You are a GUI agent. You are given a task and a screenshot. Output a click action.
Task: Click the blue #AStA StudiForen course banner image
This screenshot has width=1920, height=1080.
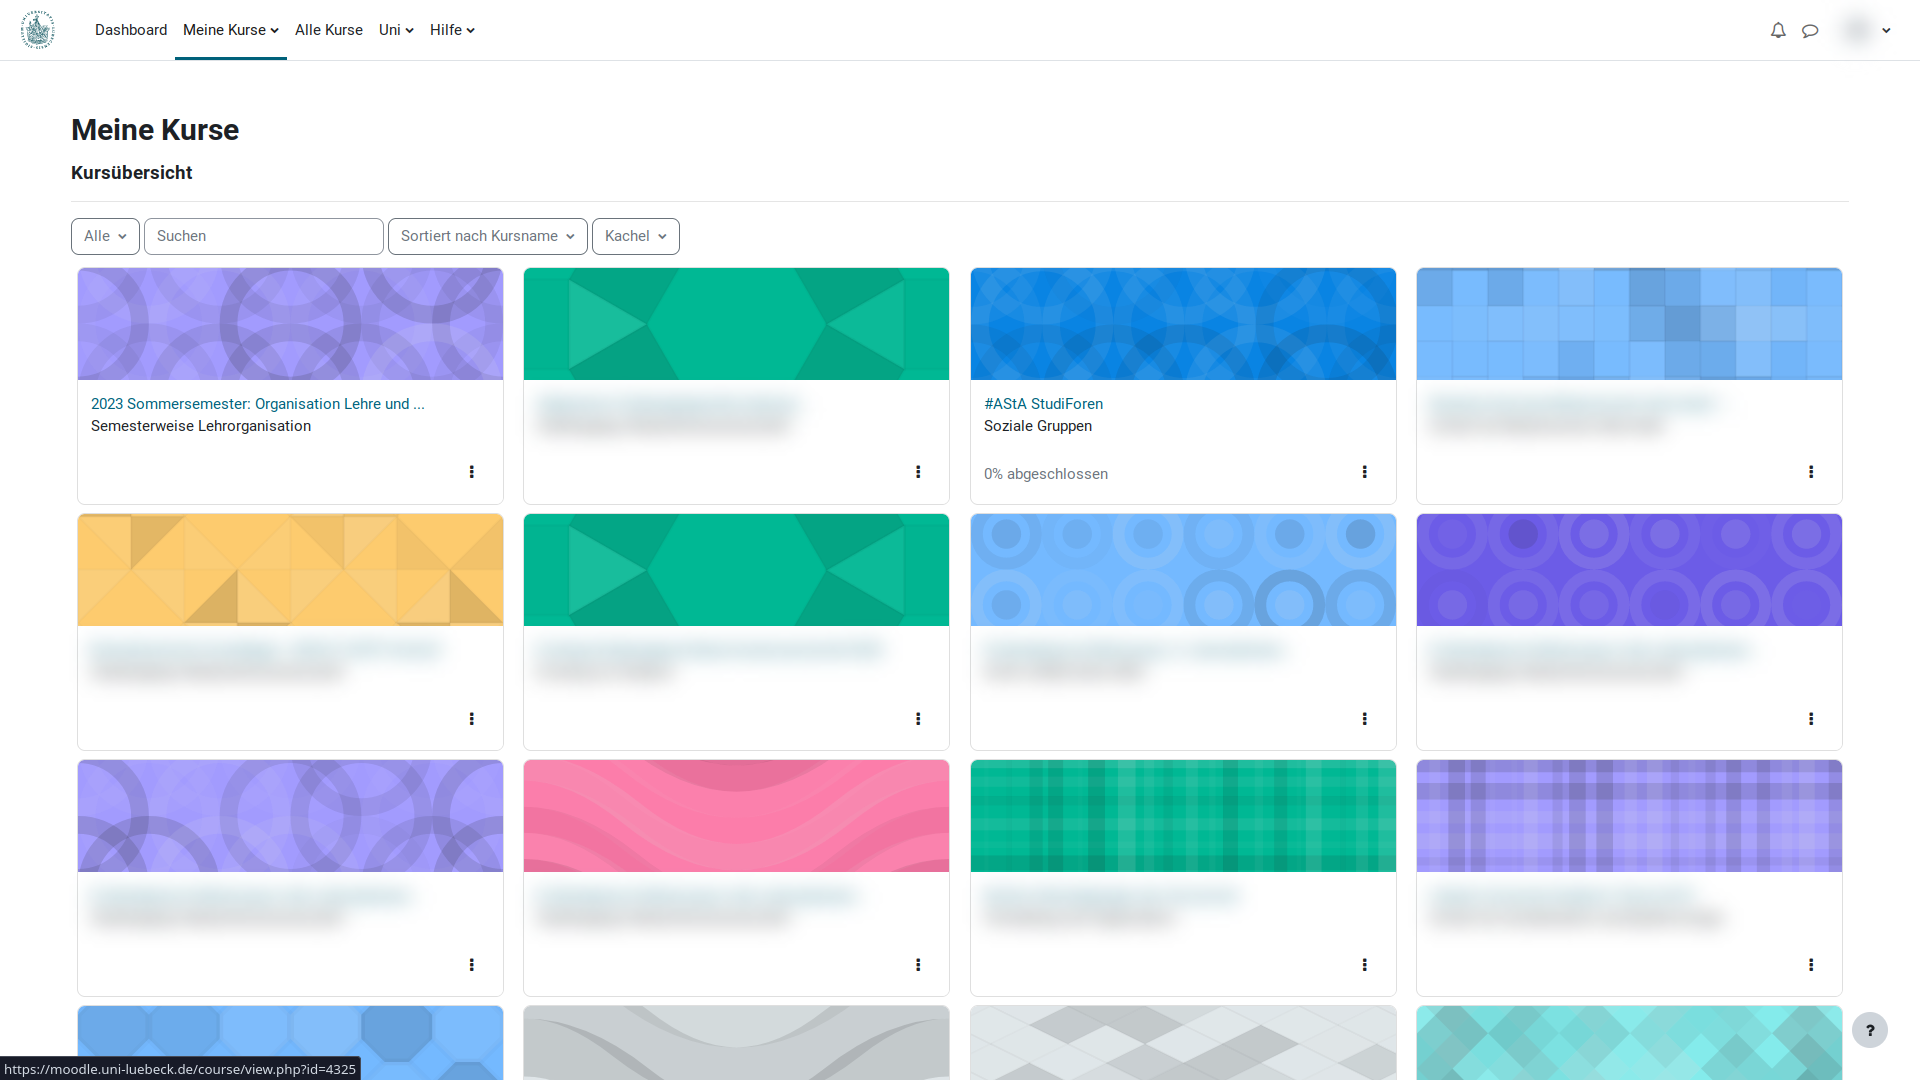[x=1183, y=324]
